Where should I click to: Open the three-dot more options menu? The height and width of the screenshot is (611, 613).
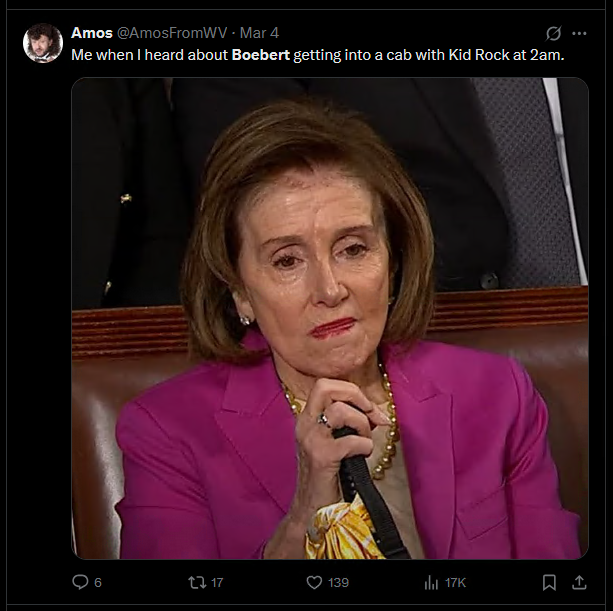pos(579,33)
